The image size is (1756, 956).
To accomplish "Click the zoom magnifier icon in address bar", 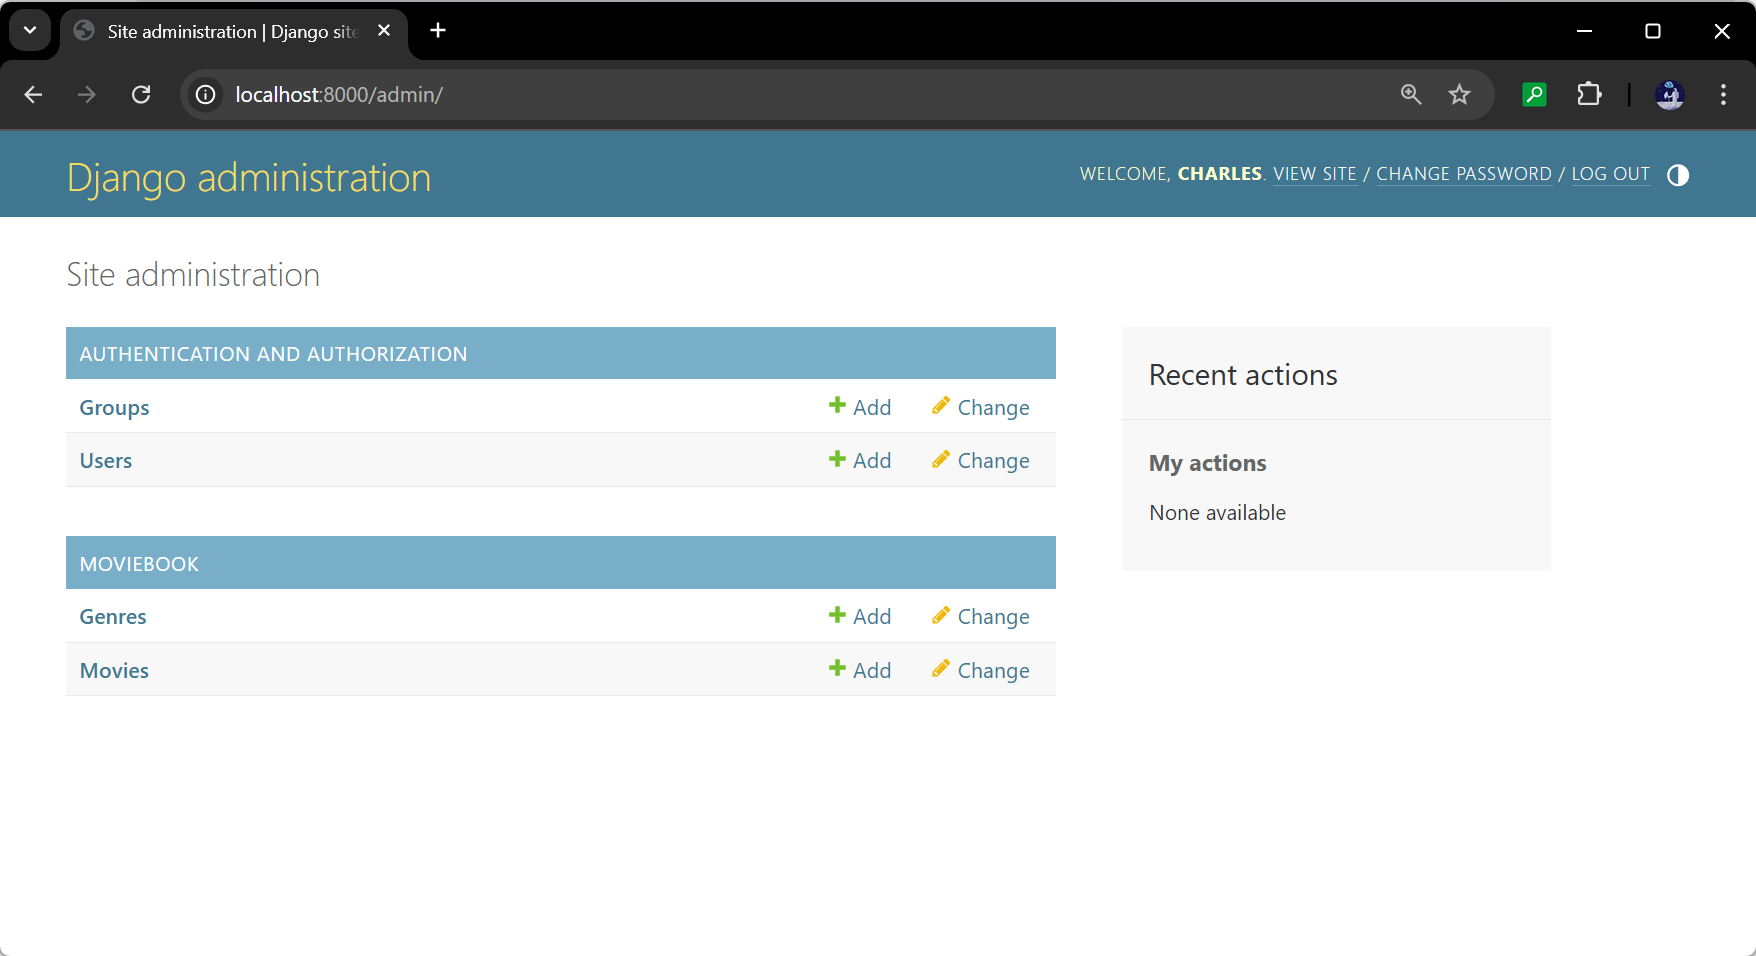I will (1410, 95).
